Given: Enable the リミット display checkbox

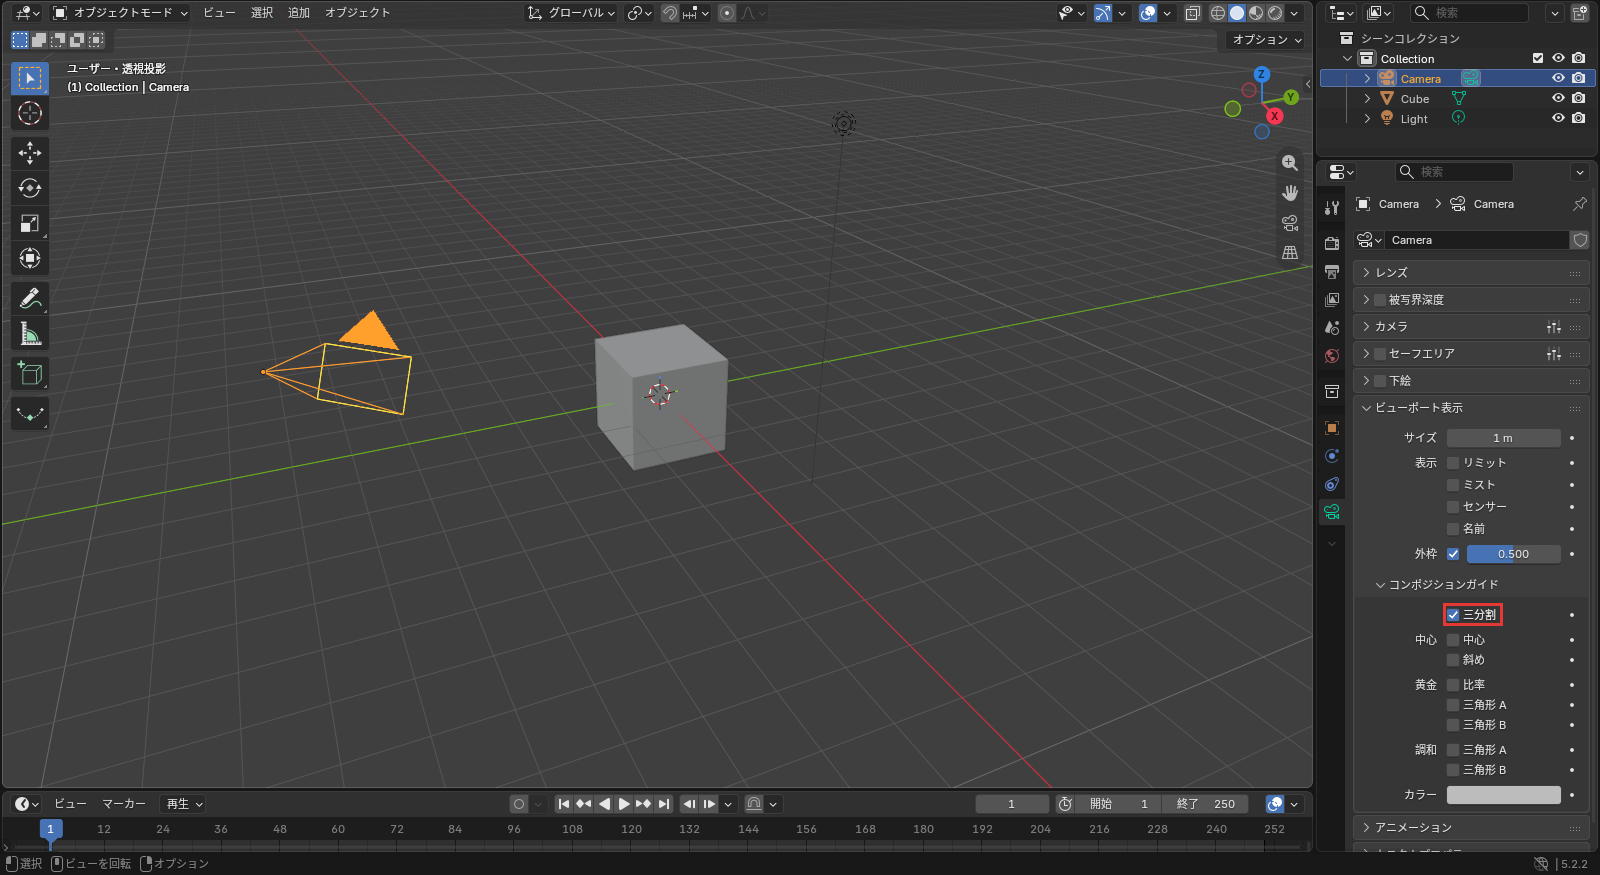Looking at the screenshot, I should click(1453, 463).
